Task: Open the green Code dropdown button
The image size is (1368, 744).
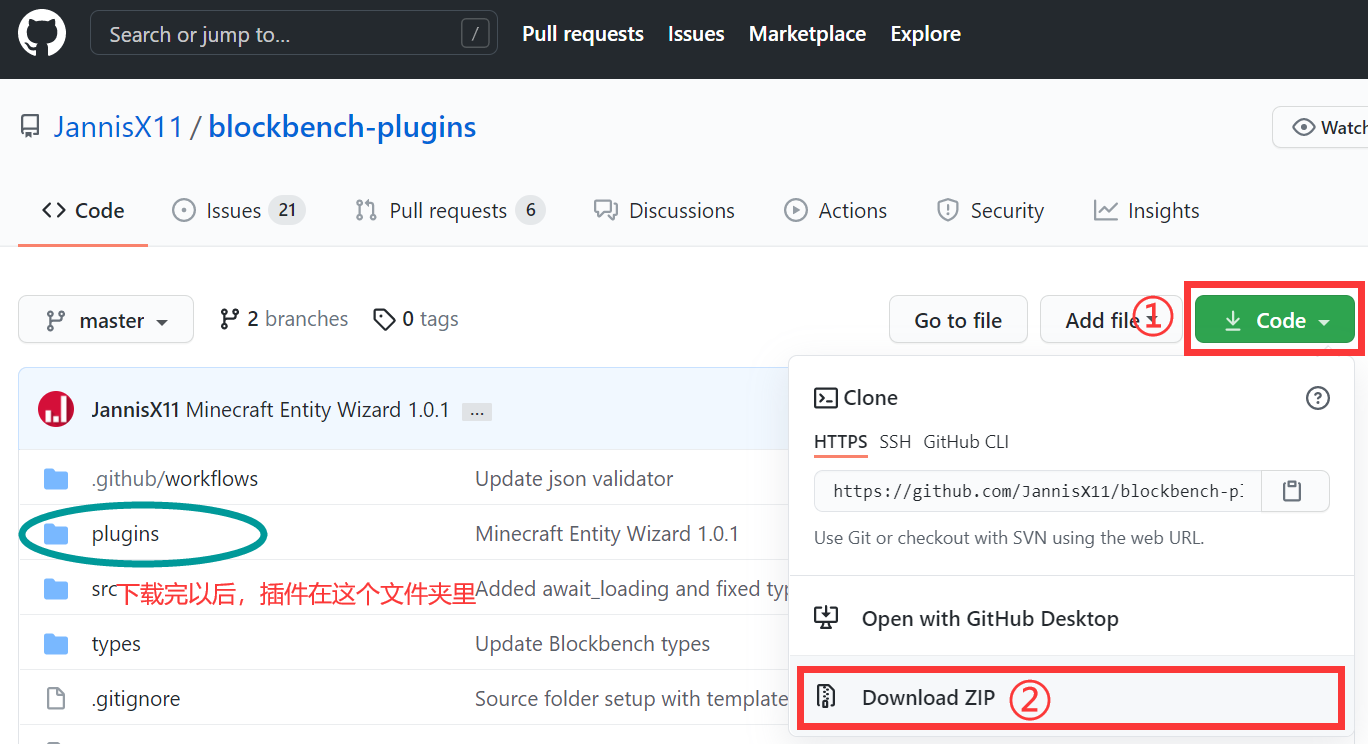Action: pos(1275,320)
